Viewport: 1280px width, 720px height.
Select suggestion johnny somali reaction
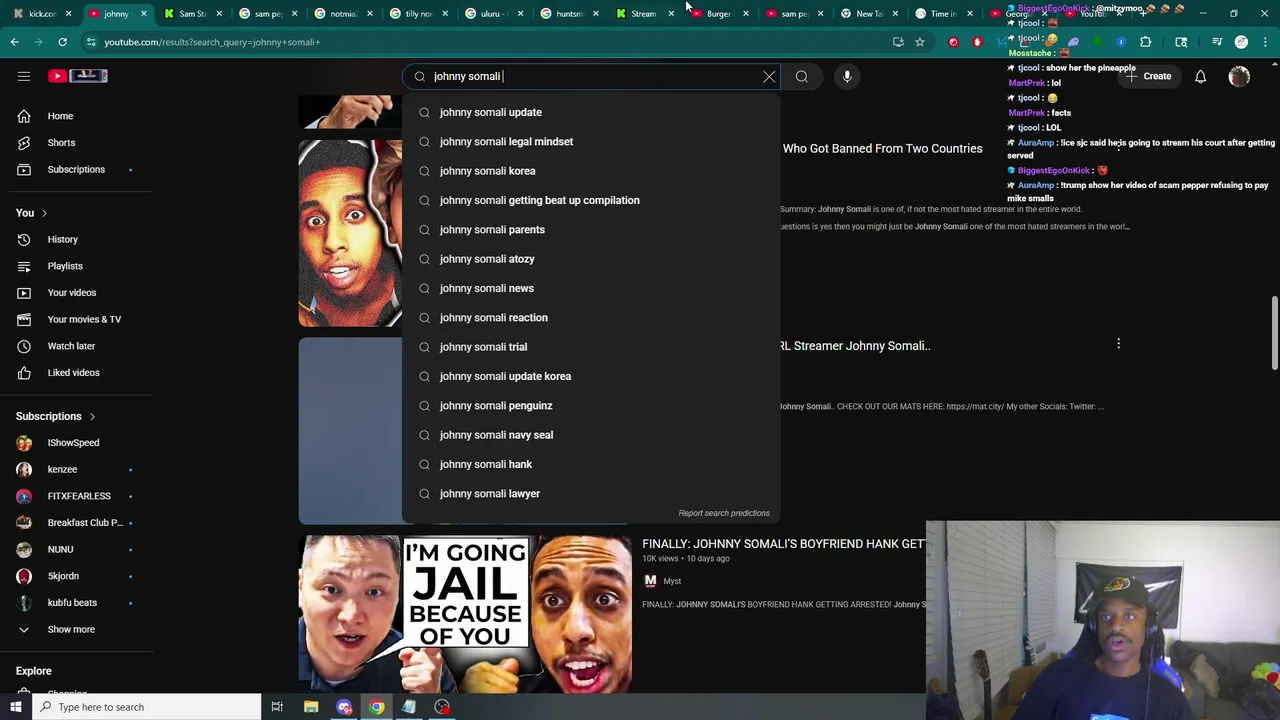click(590, 318)
